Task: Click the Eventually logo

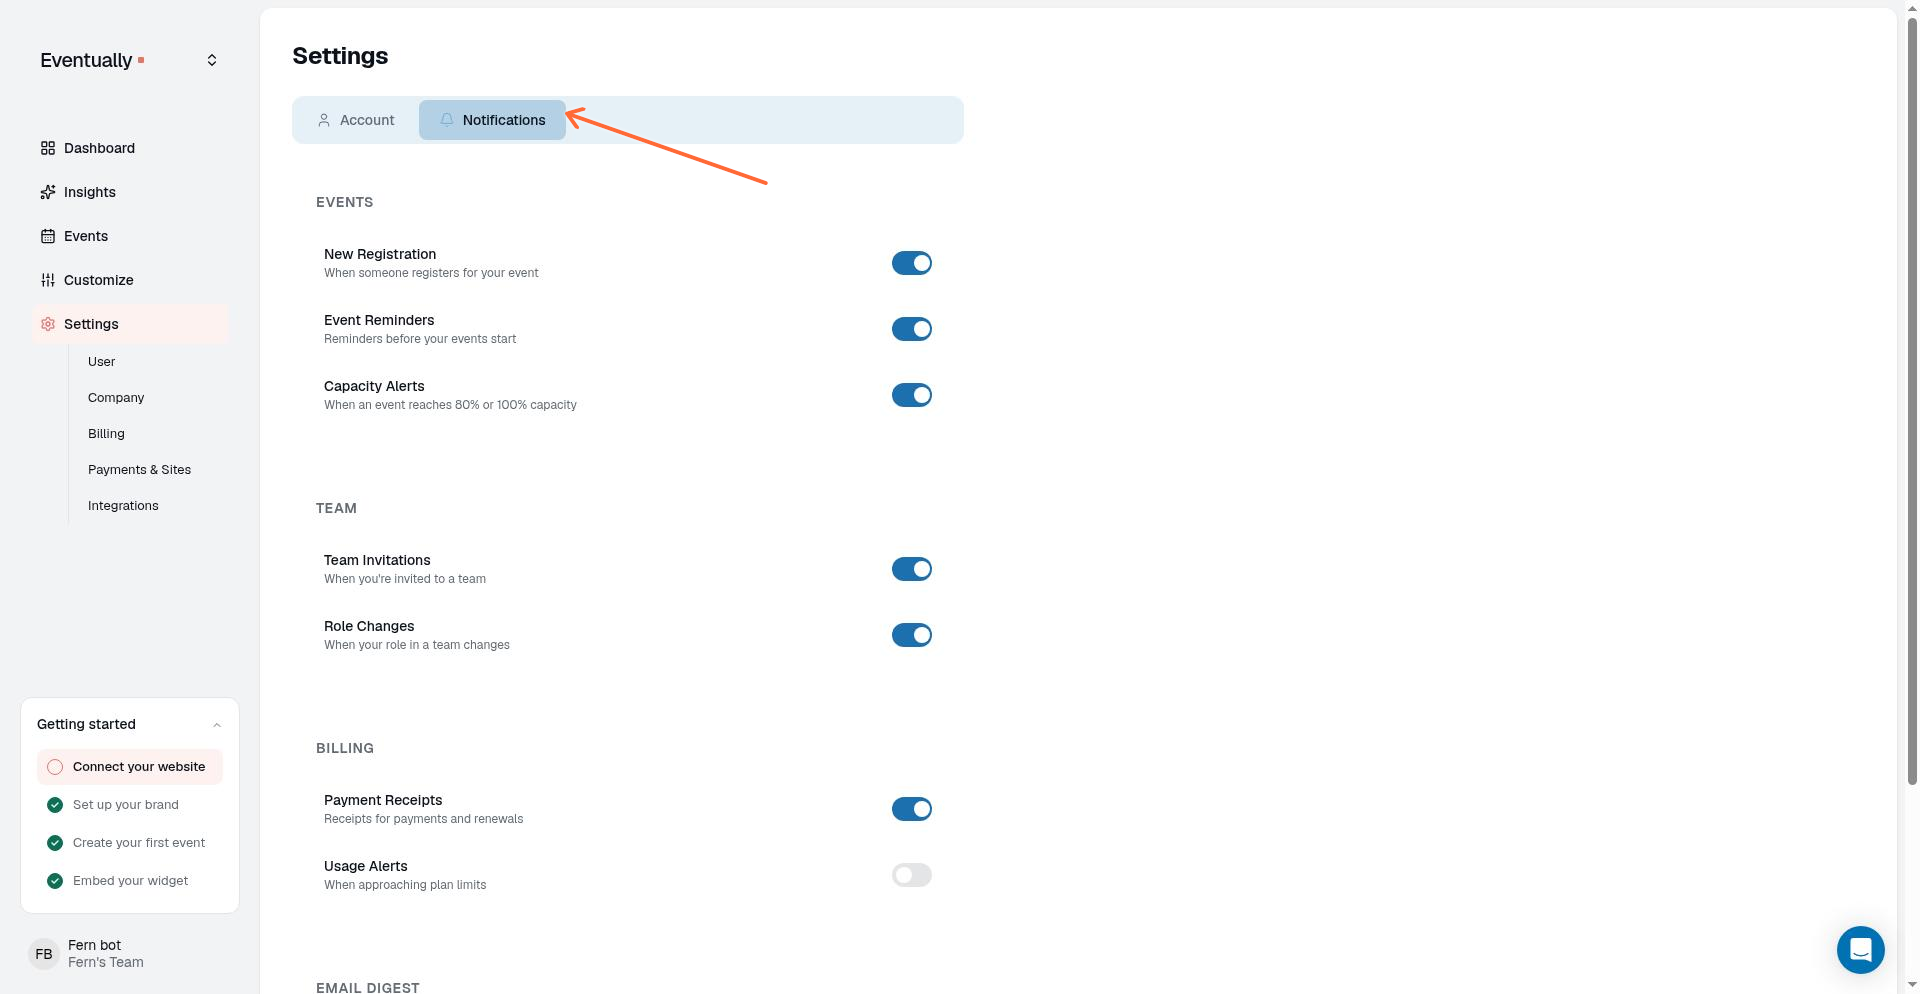Action: point(92,60)
